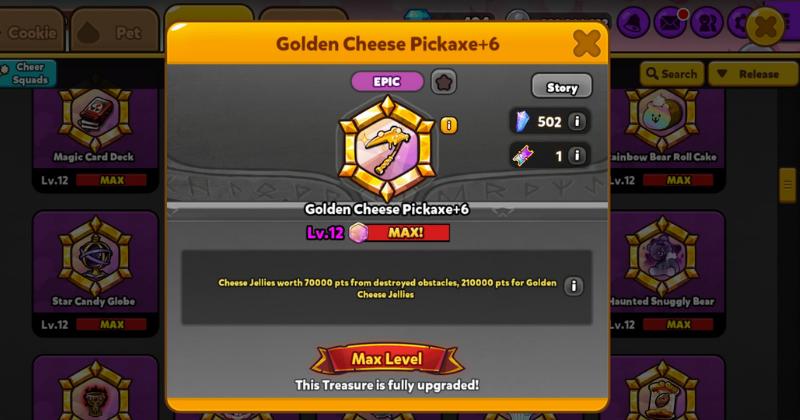Viewport: 800px width, 420px height.
Task: Select the Magic Card Deck treasure
Action: pos(95,139)
